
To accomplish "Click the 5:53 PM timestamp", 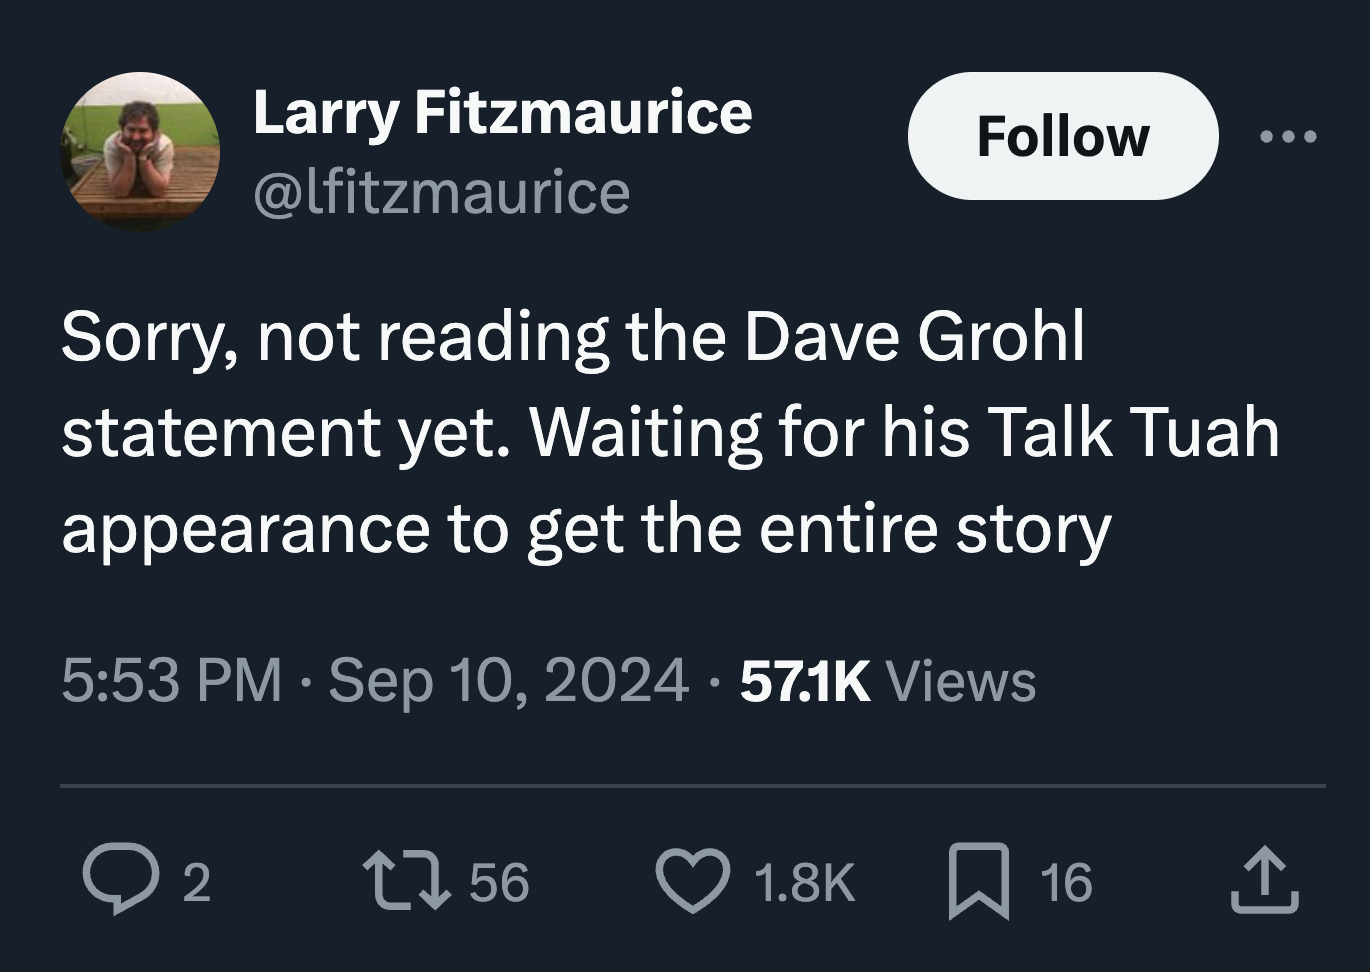I will 171,681.
